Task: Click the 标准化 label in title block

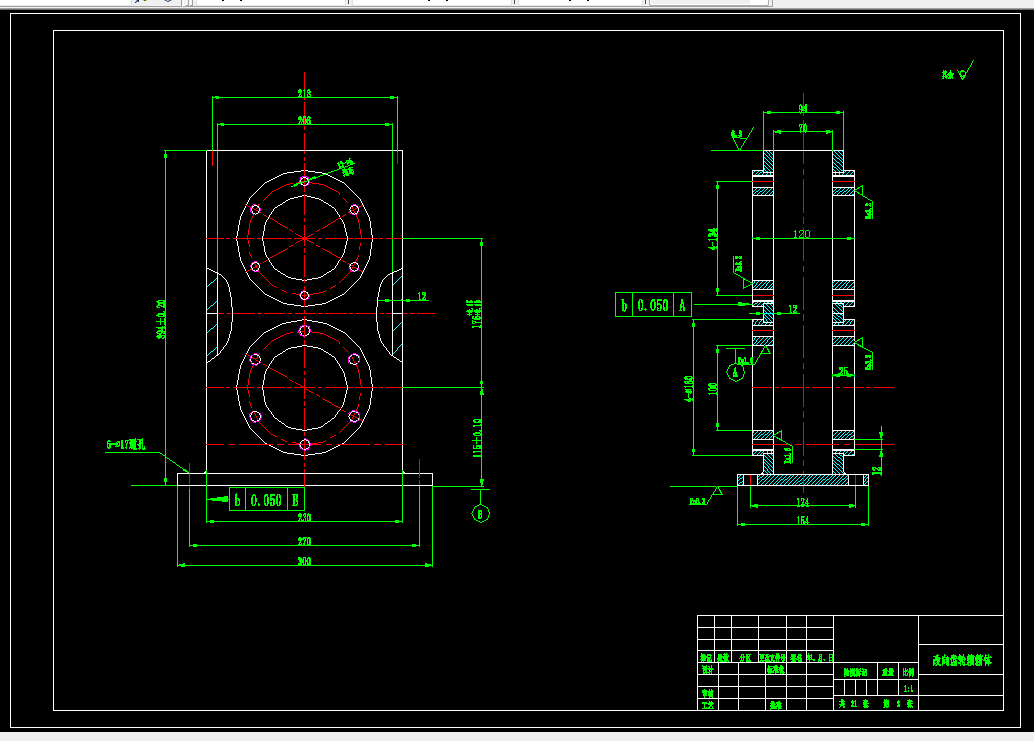Action: coord(776,670)
